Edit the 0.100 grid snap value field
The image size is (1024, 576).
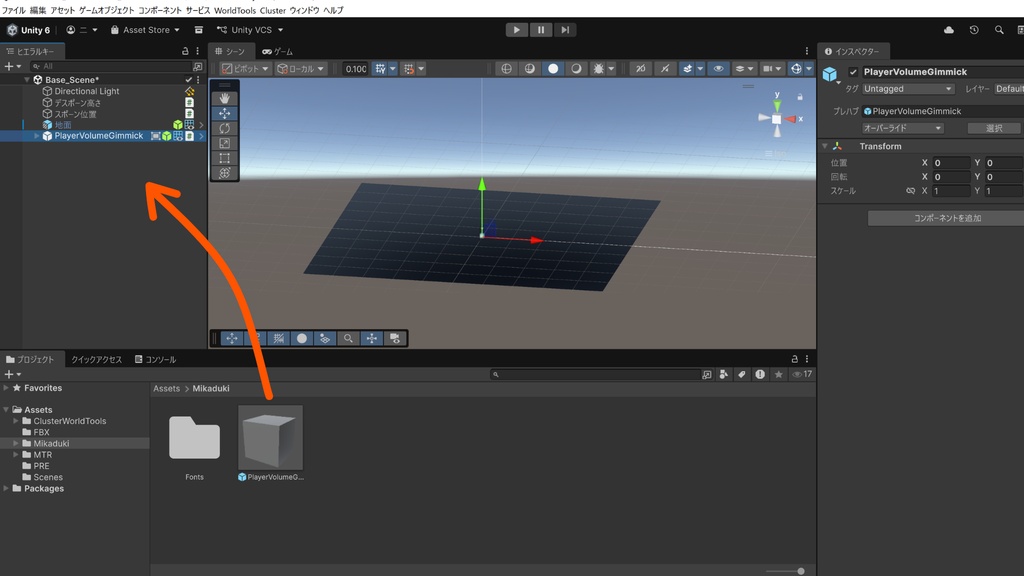pyautogui.click(x=355, y=69)
